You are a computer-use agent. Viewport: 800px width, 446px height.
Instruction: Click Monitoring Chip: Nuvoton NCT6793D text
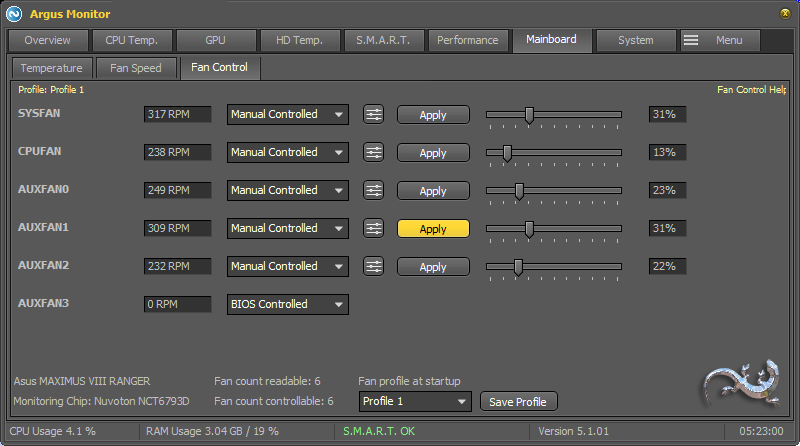pyautogui.click(x=101, y=401)
